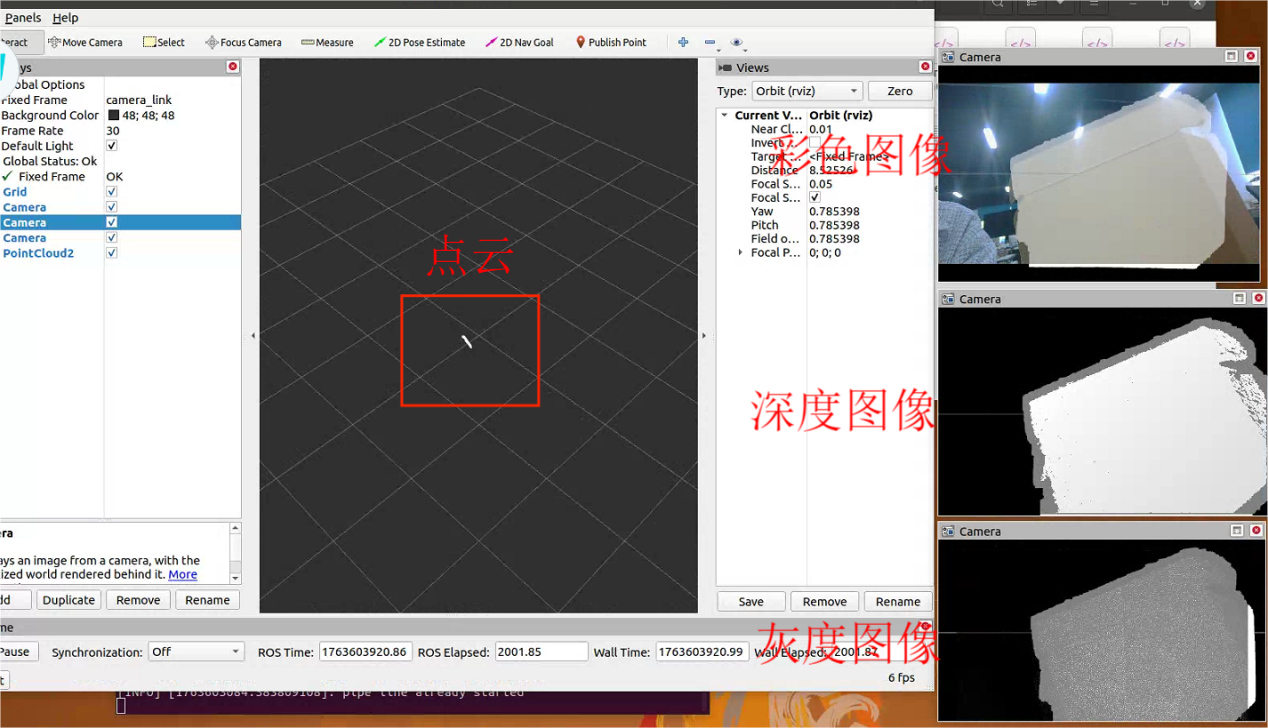1268x728 pixels.
Task: Click the blue plus add-tool icon
Action: pos(683,42)
